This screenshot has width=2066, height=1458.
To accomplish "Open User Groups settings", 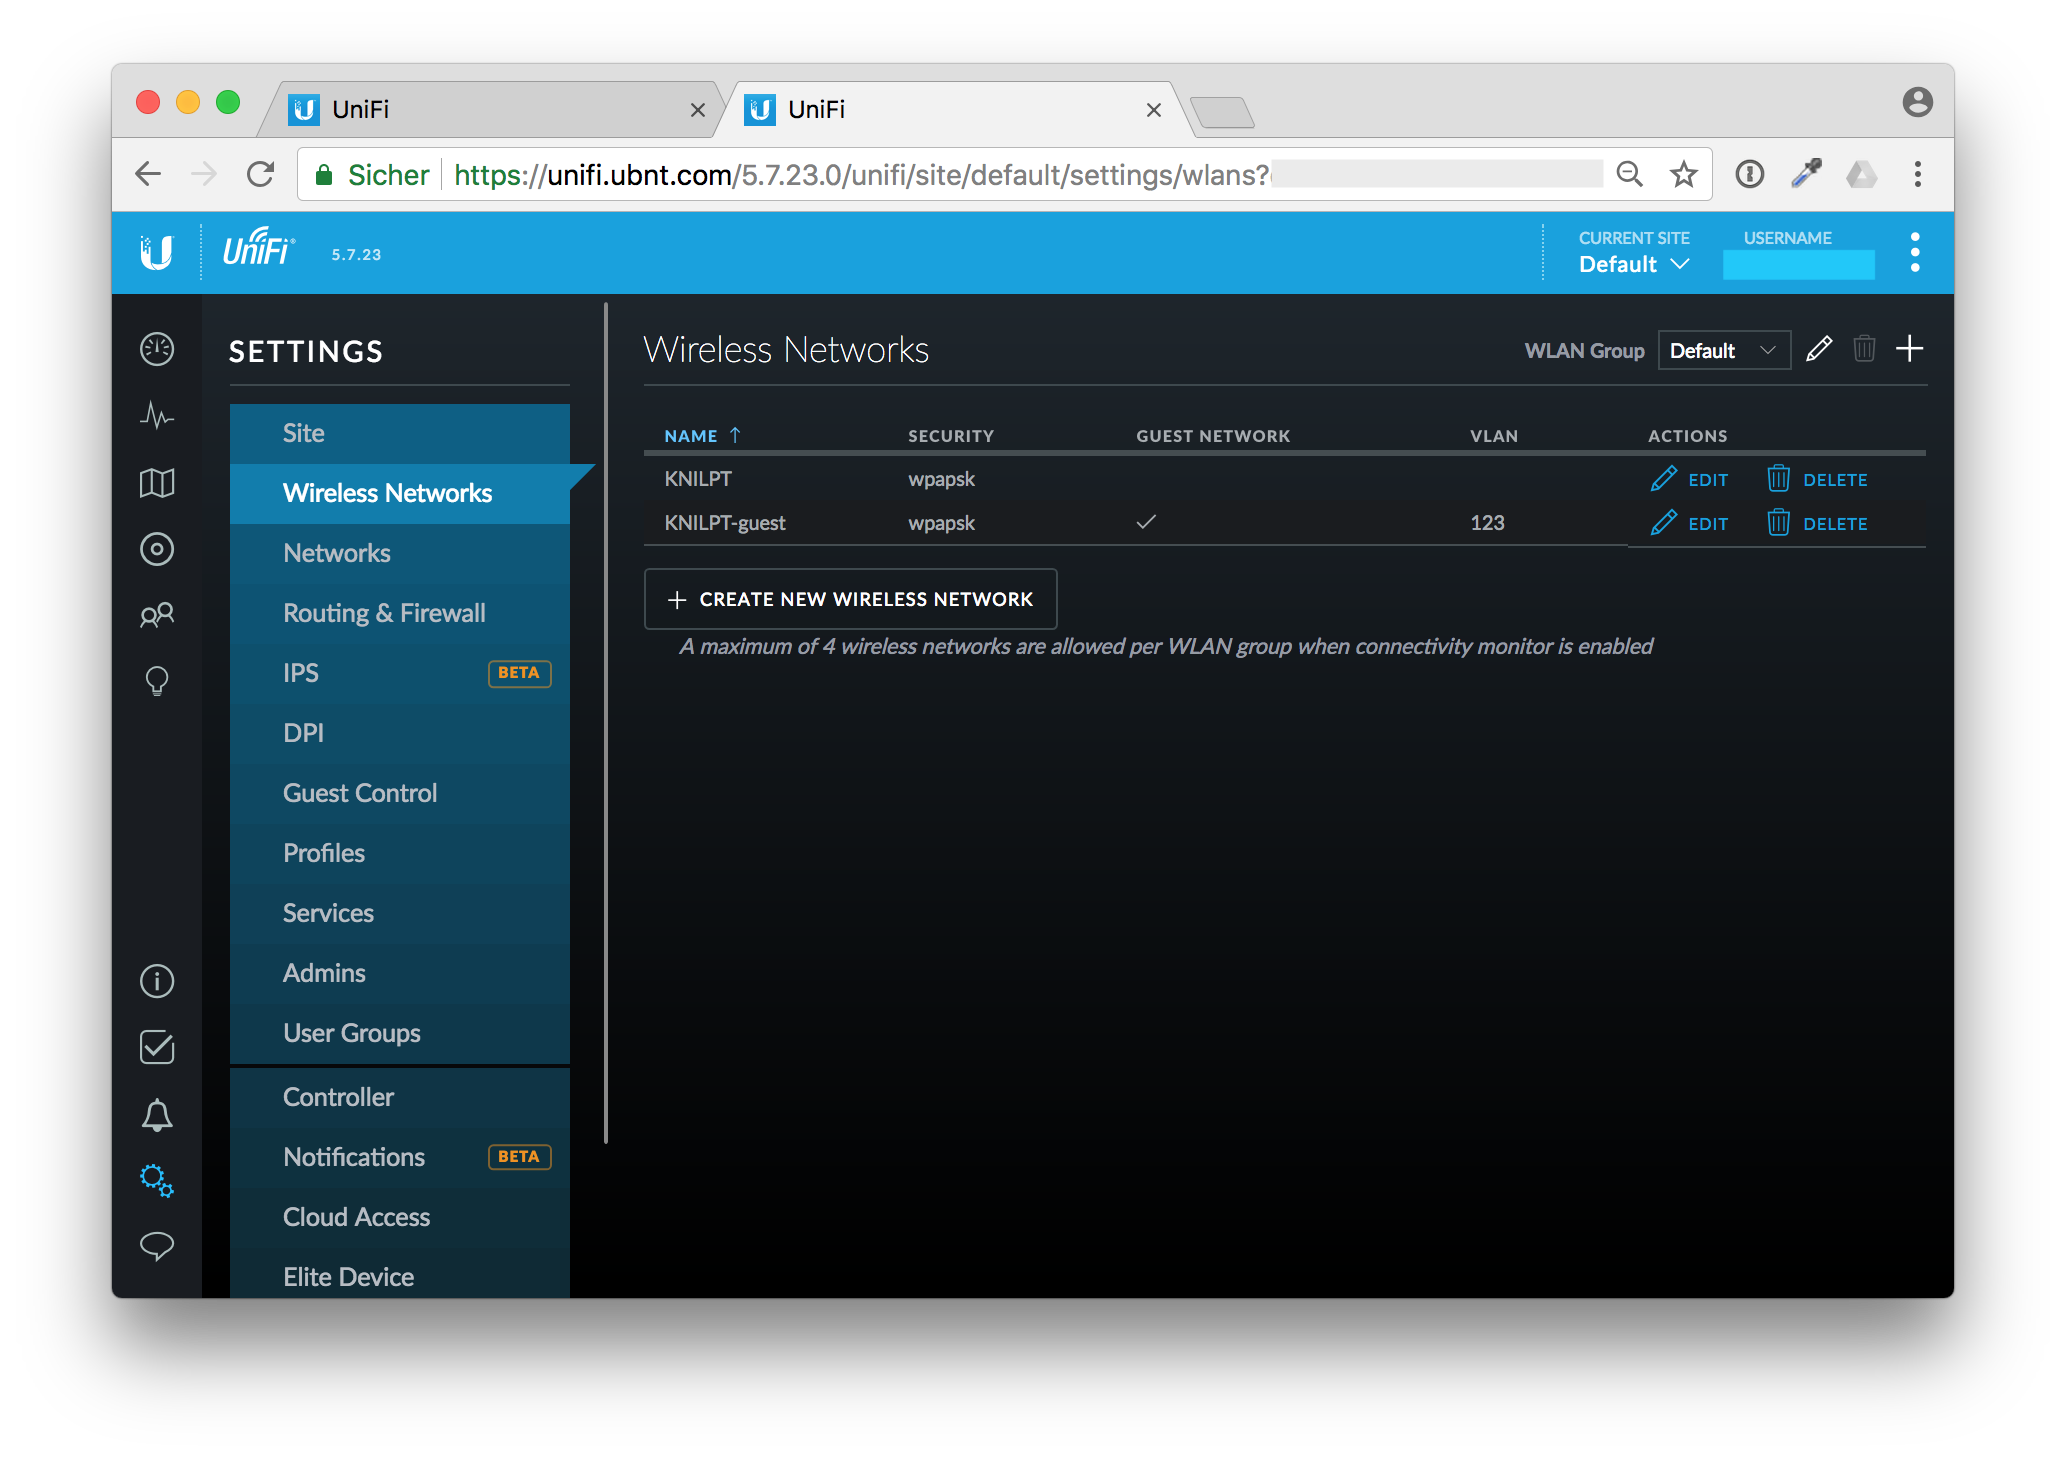I will 400,1033.
